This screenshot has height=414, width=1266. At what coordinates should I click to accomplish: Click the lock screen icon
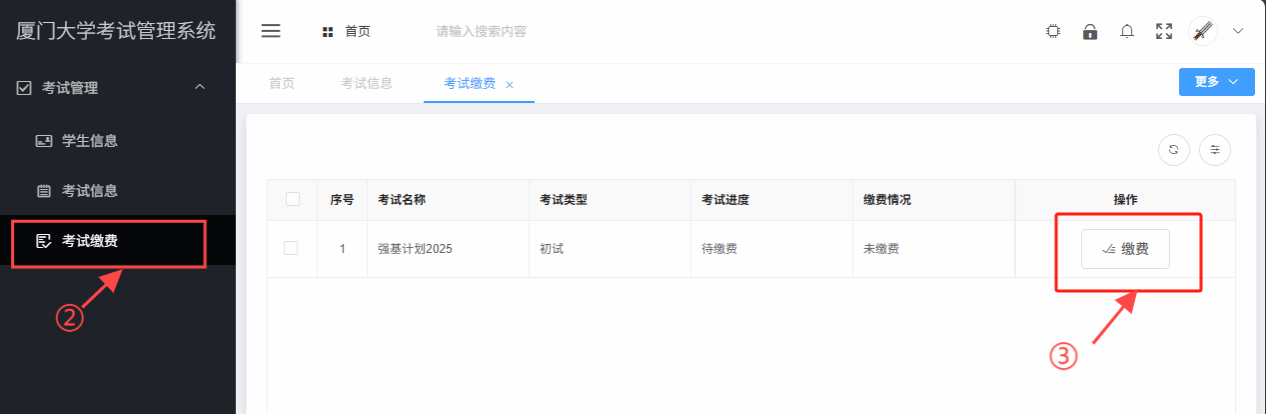click(1090, 31)
